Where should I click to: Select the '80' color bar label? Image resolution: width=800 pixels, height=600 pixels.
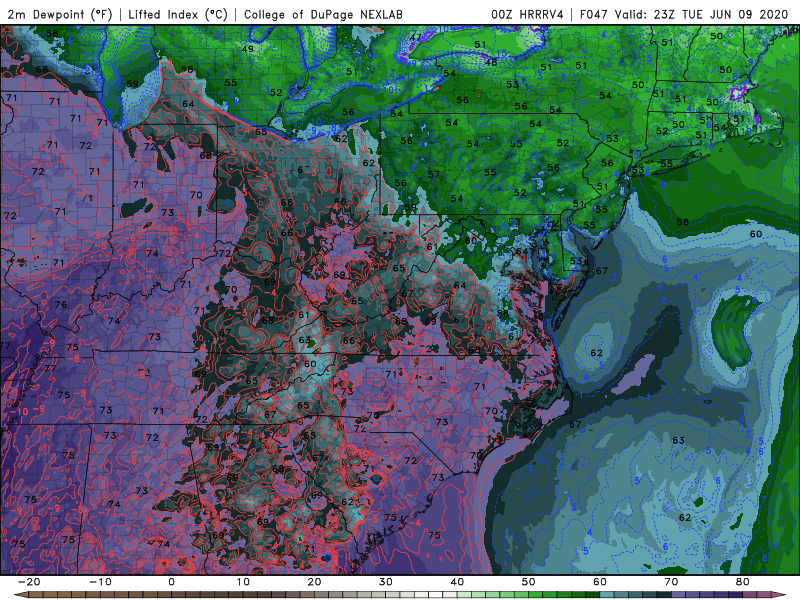743,582
